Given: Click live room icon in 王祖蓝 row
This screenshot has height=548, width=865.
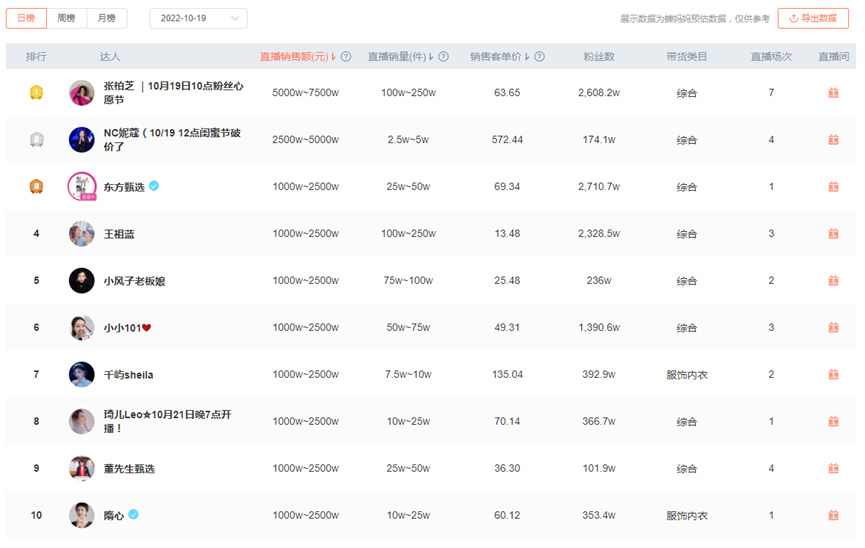Looking at the screenshot, I should (x=833, y=234).
